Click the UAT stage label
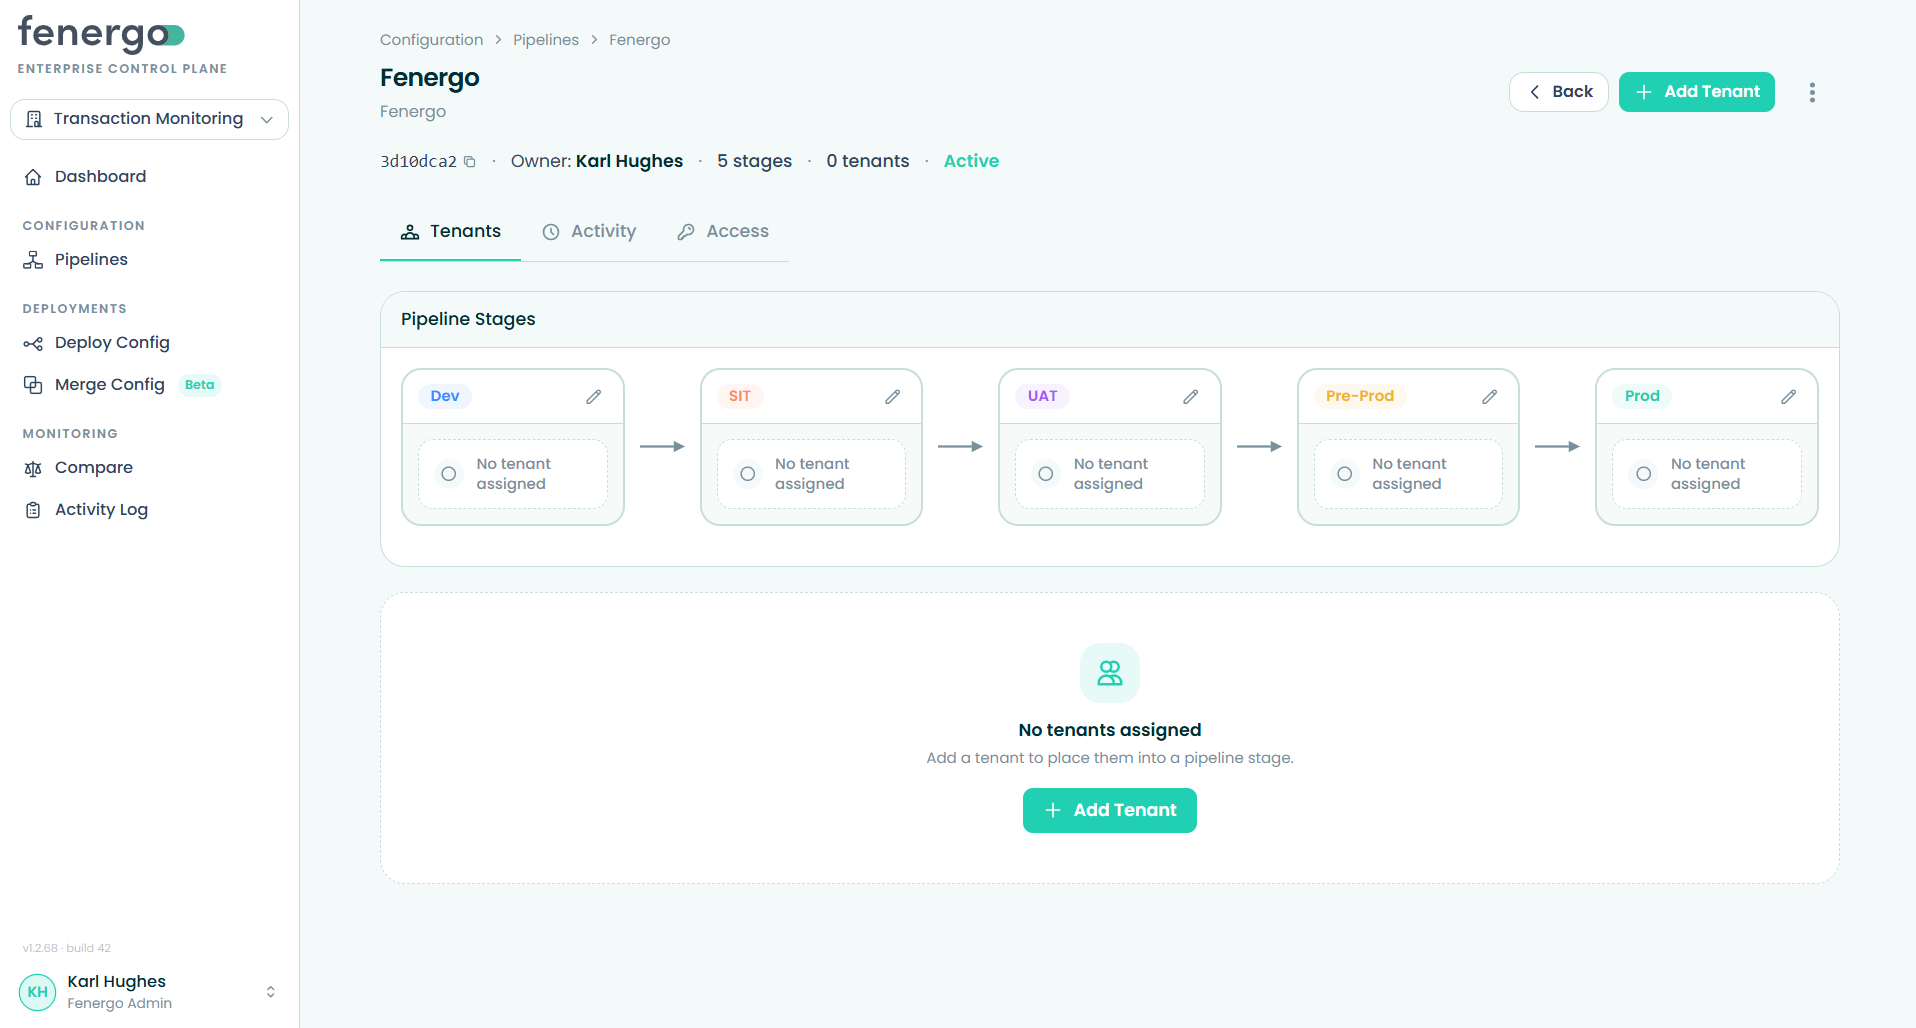Image resolution: width=1916 pixels, height=1028 pixels. pos(1042,396)
